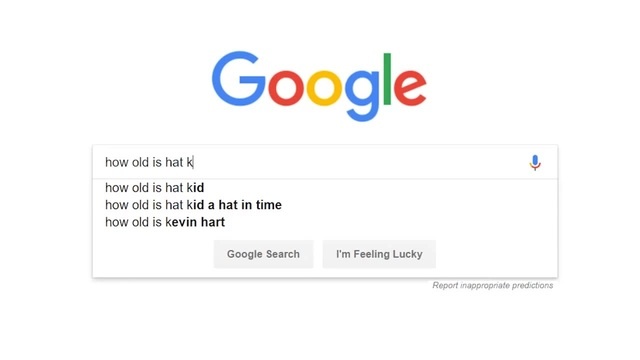The image size is (640, 360).
Task: Click the first red o in Google logo
Action: pos(286,88)
